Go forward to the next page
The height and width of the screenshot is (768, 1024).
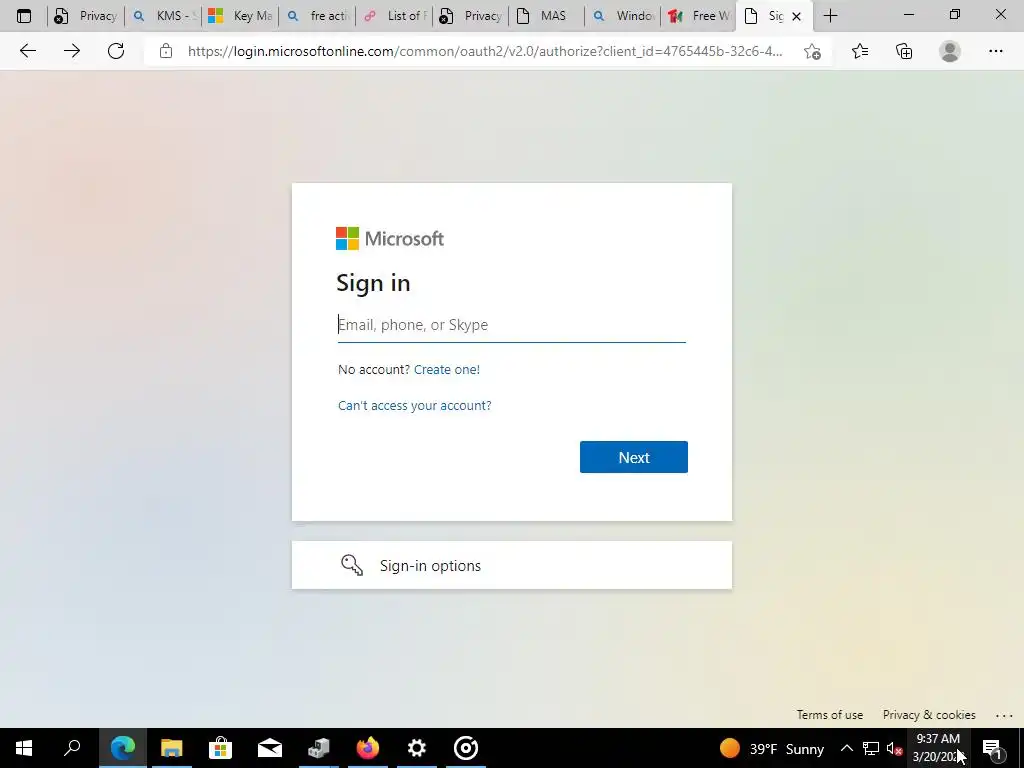(72, 51)
